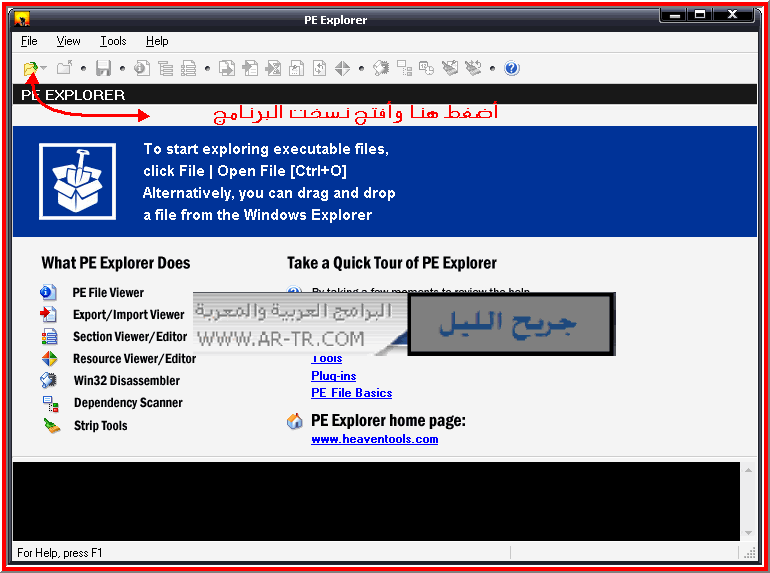
Task: Click the Dependency Scanner icon in feature list
Action: click(x=50, y=404)
